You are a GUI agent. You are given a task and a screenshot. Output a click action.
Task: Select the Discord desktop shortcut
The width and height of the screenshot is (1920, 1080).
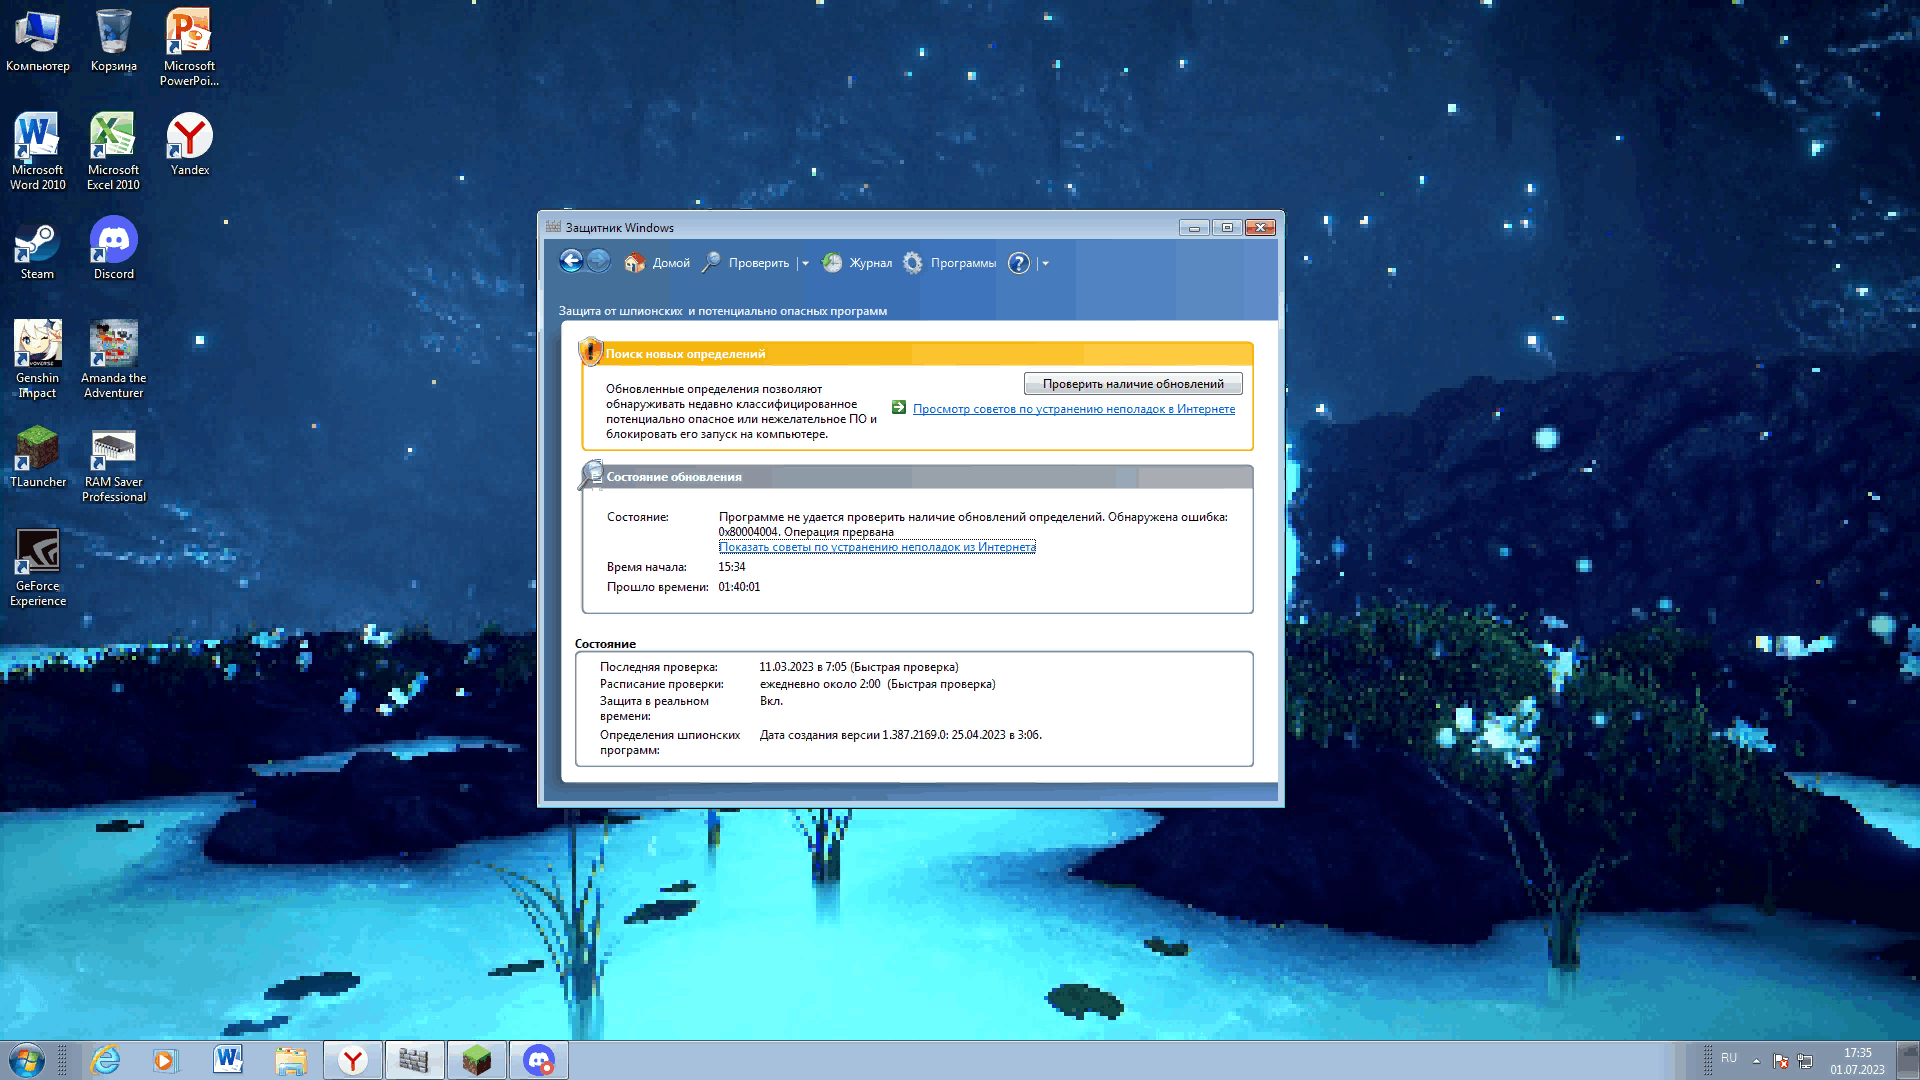(113, 249)
